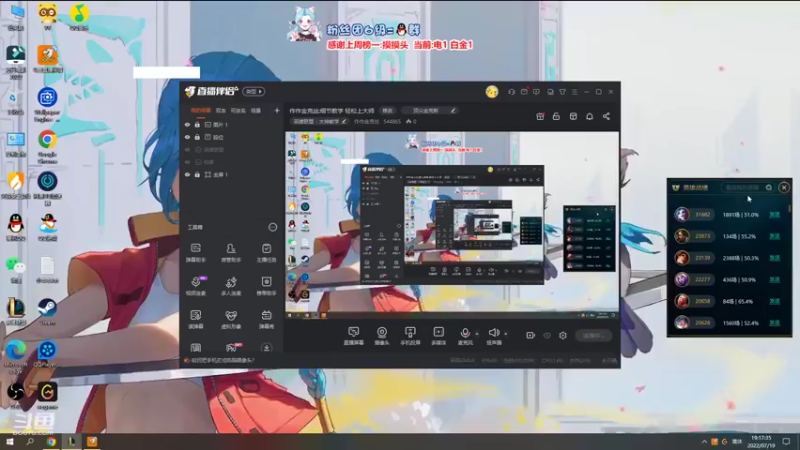This screenshot has height=450, width=800.
Task: Click 发送 link for hero with 65.4% winrate
Action: point(774,301)
